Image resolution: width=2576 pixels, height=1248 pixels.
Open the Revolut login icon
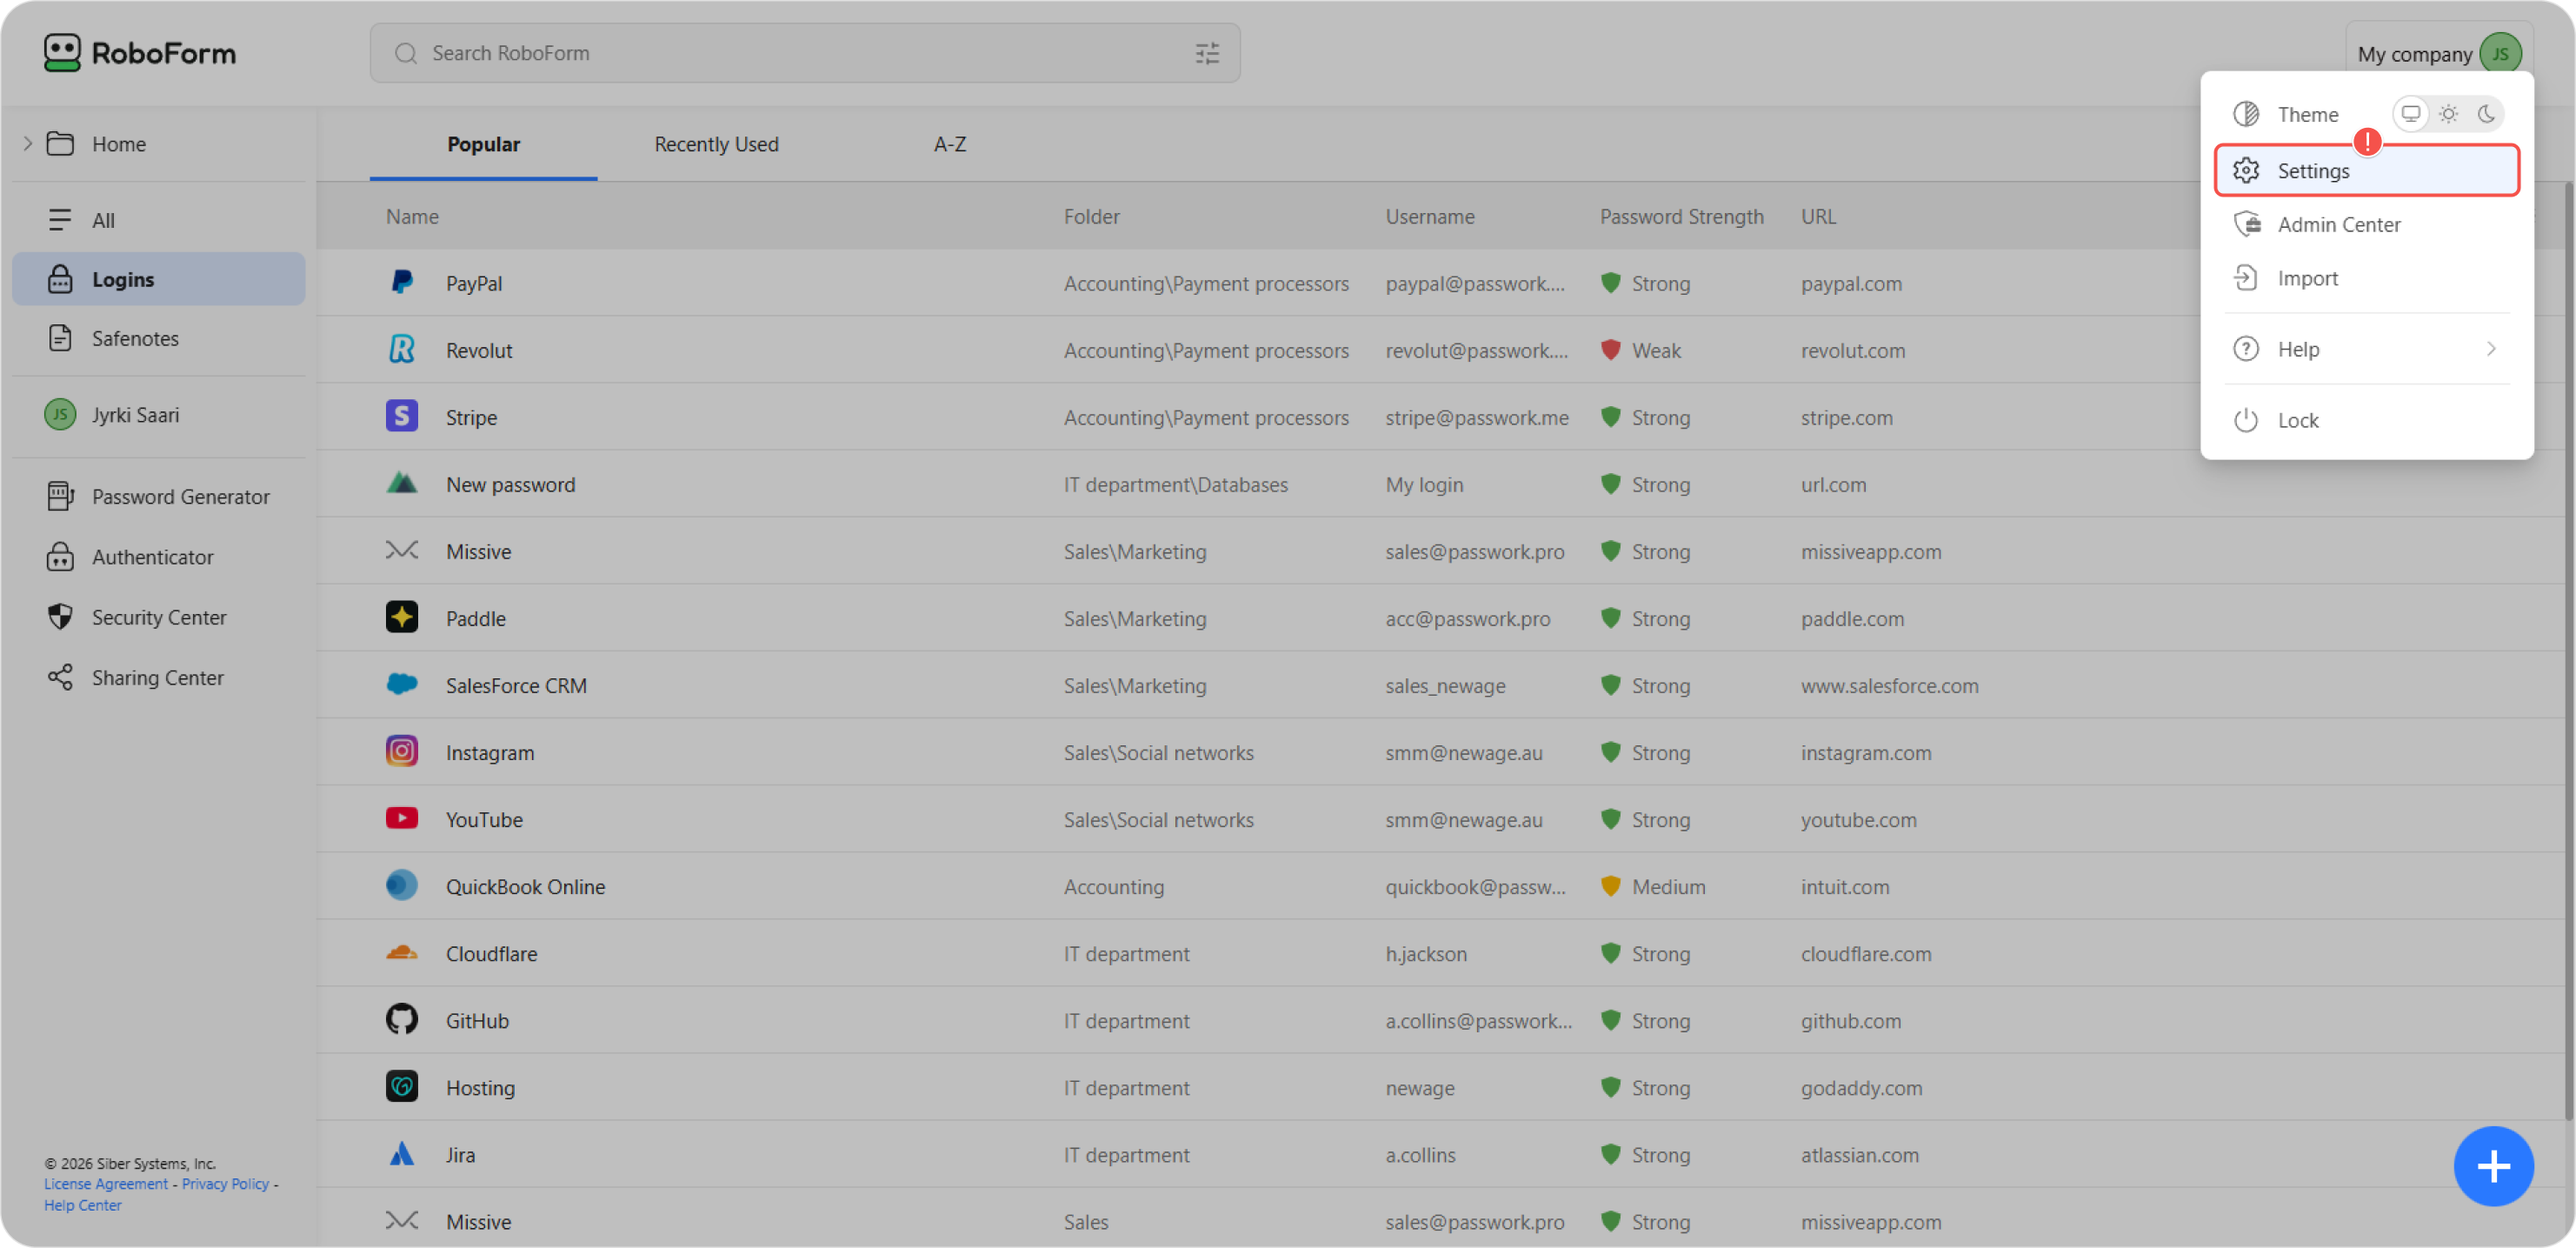click(402, 350)
